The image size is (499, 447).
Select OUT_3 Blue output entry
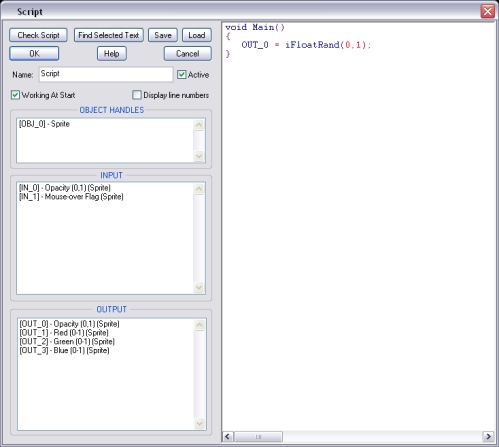(64, 351)
